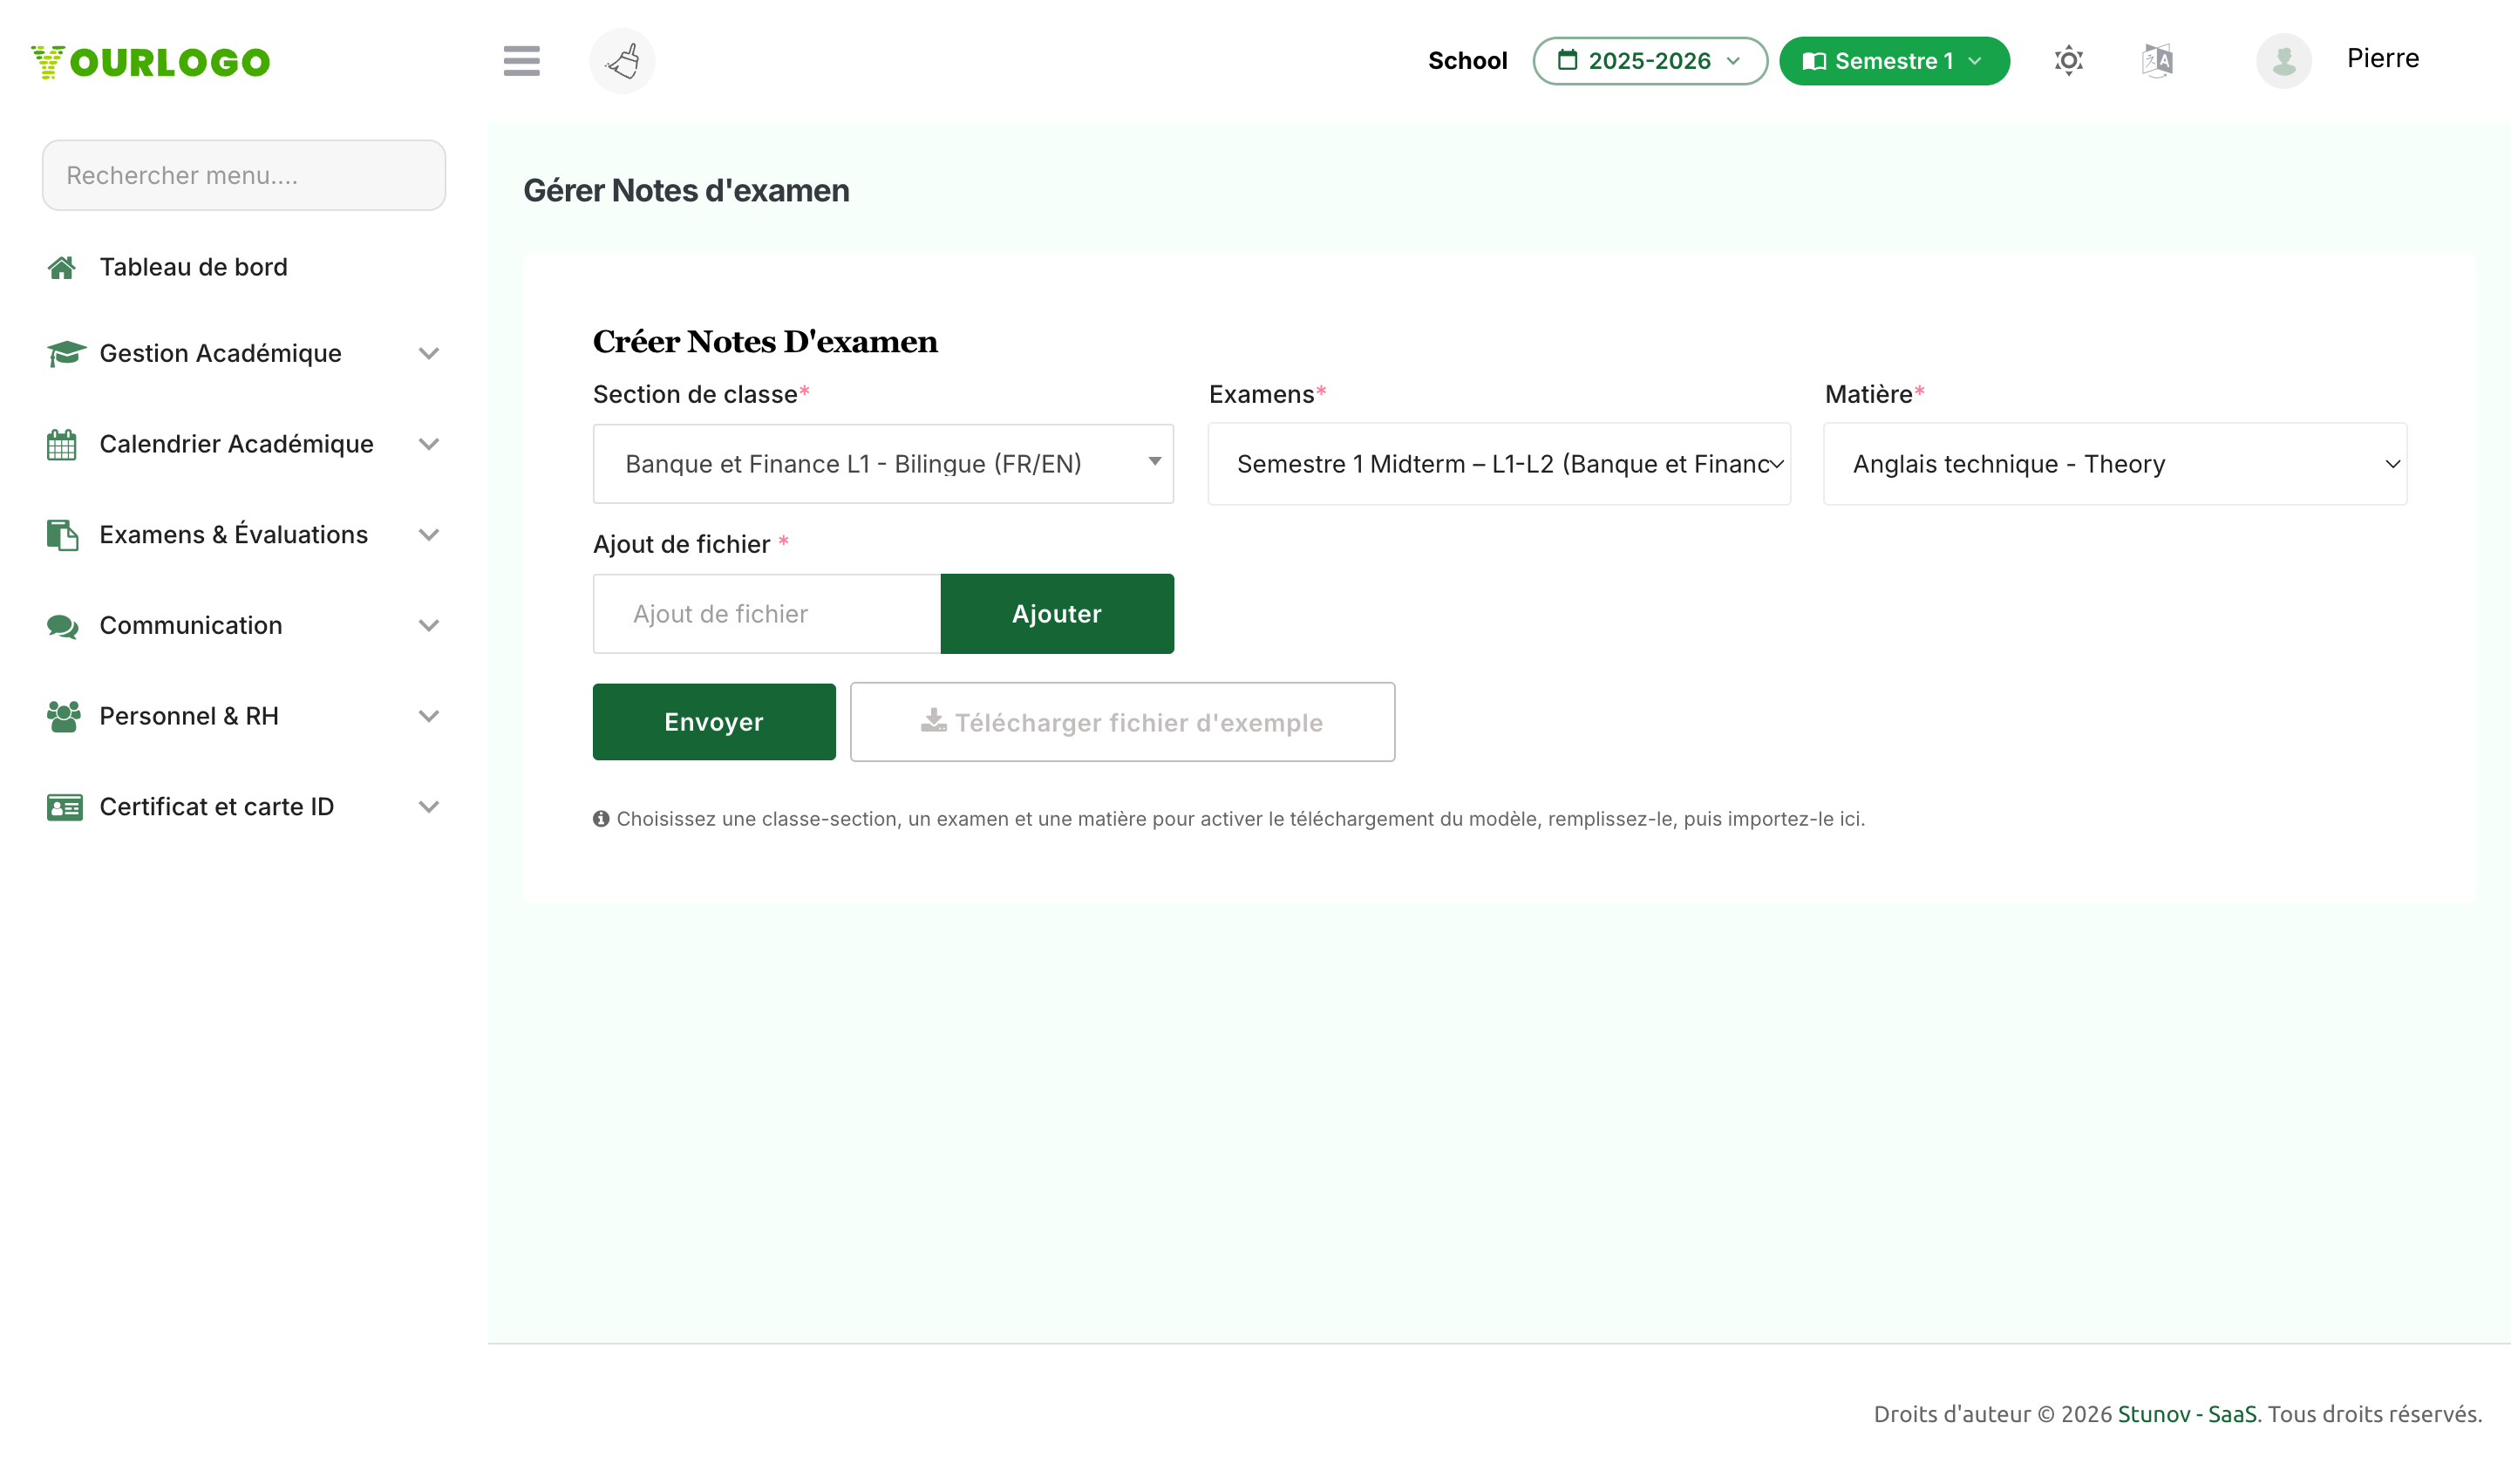Open Examens dropdown Semestre 1 Midterm
Image resolution: width=2511 pixels, height=1484 pixels.
point(1498,464)
